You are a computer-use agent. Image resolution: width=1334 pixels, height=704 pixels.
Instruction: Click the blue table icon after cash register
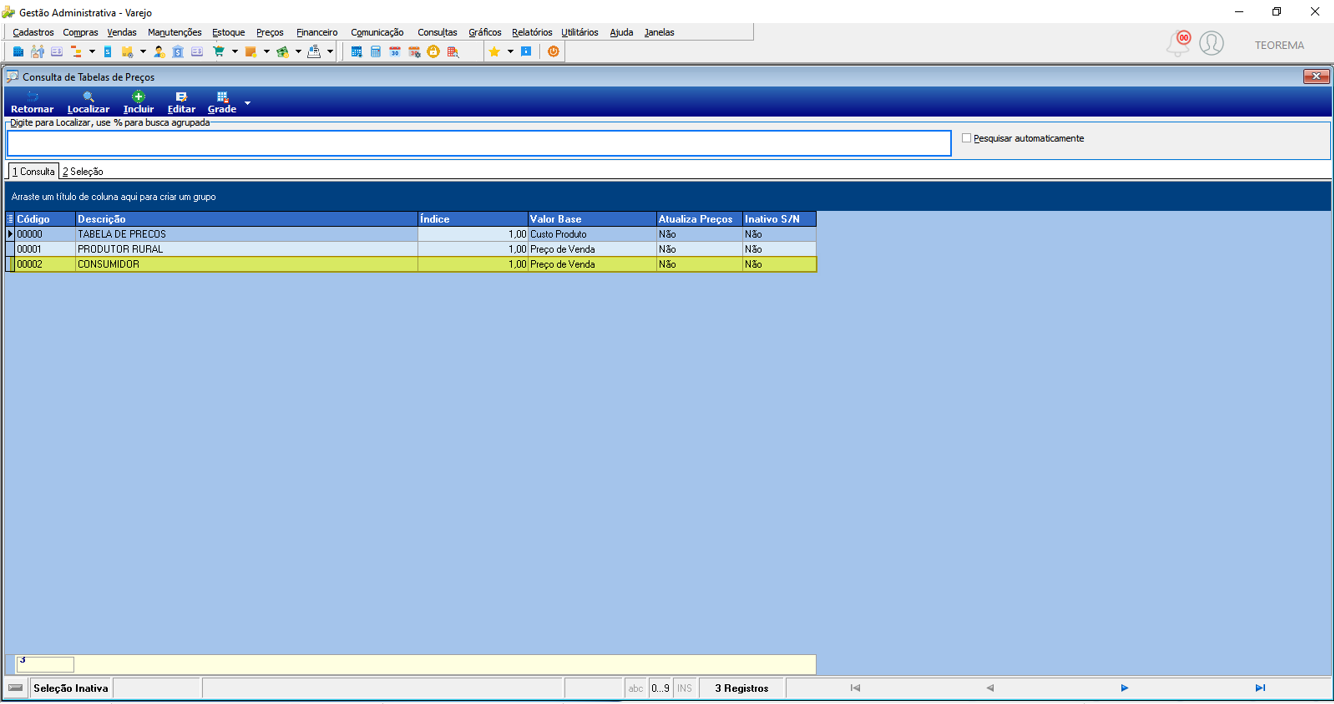click(356, 51)
